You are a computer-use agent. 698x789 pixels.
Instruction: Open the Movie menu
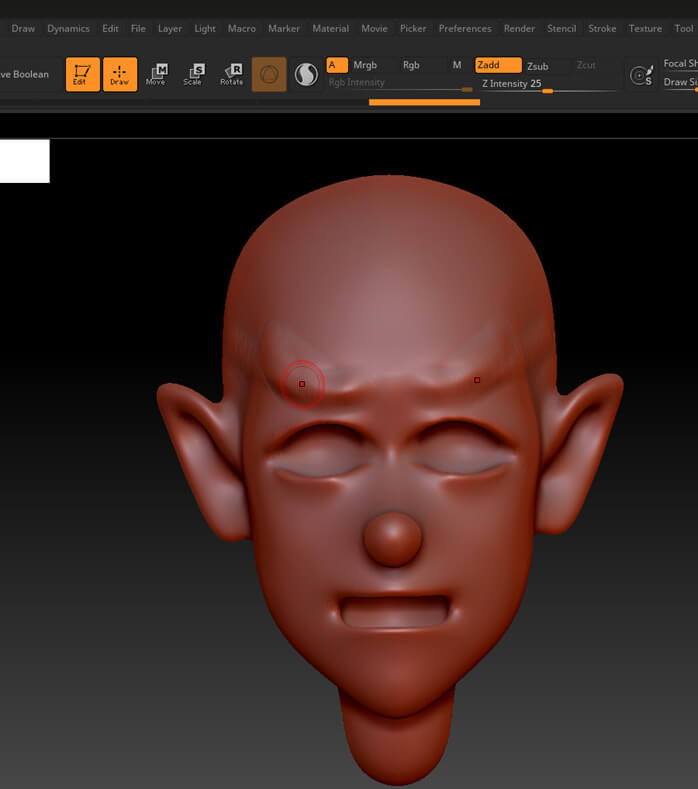(x=374, y=29)
